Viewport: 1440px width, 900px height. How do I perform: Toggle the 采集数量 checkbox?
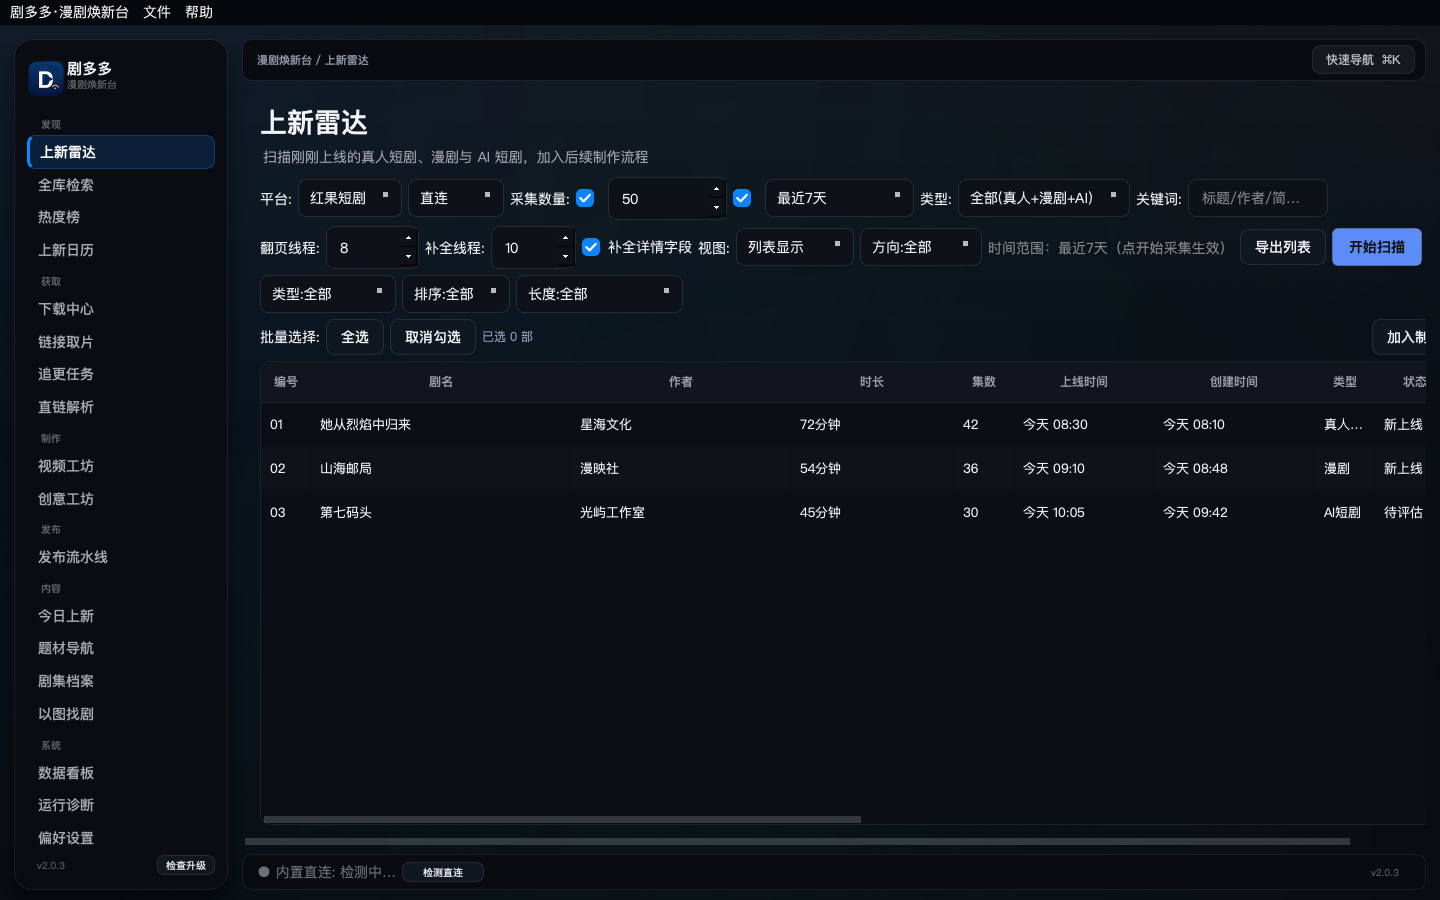click(586, 198)
